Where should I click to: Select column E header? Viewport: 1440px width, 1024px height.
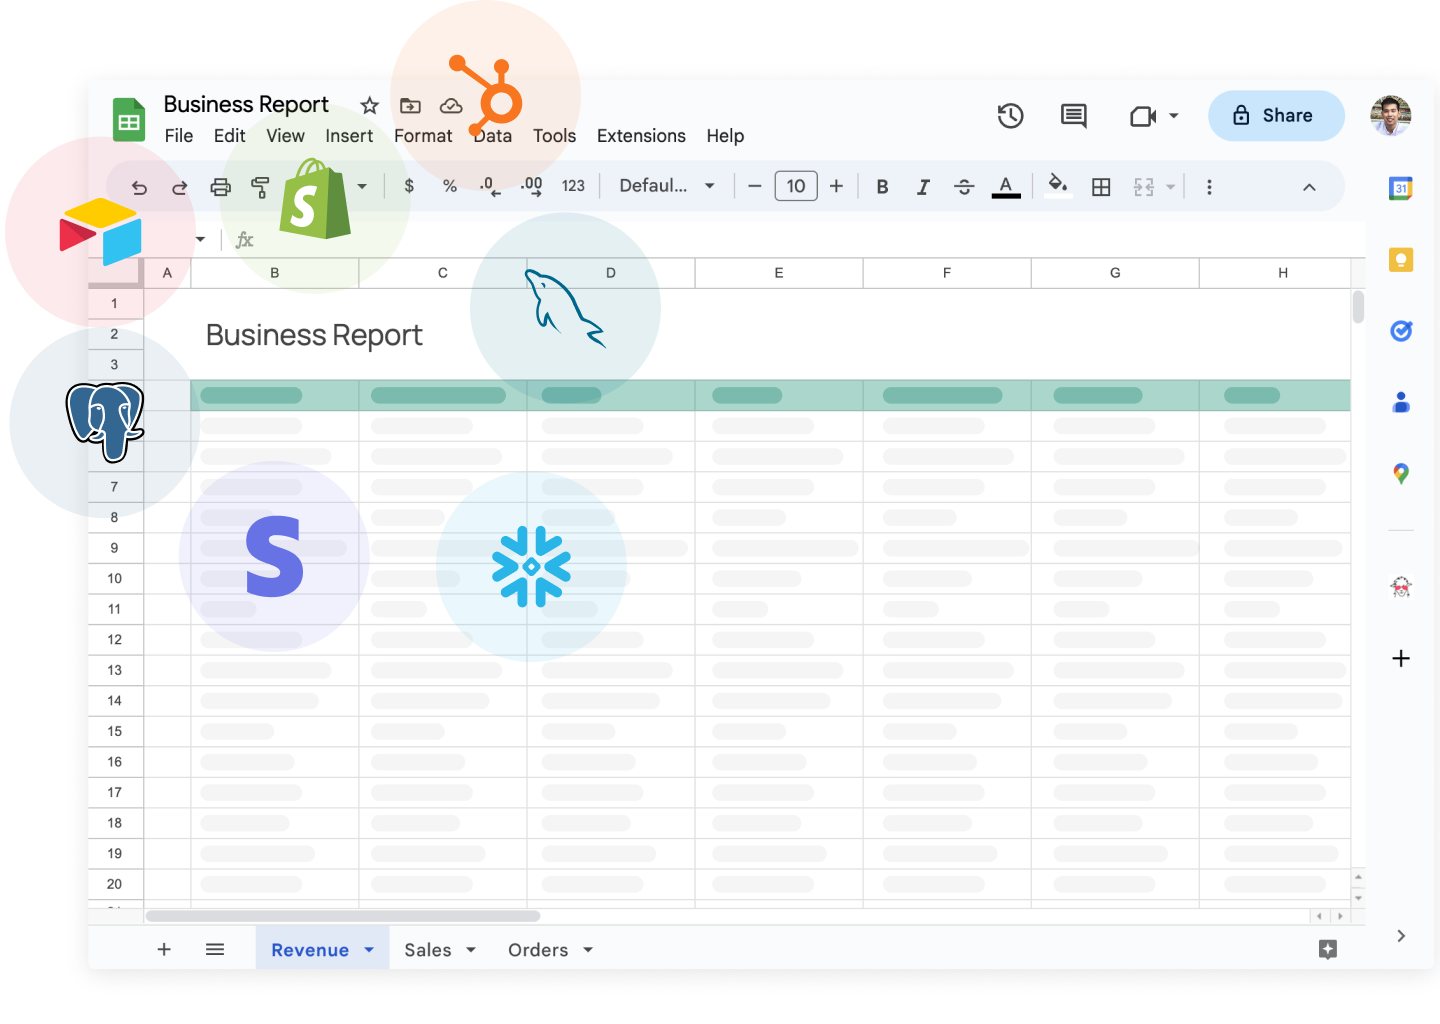coord(779,273)
